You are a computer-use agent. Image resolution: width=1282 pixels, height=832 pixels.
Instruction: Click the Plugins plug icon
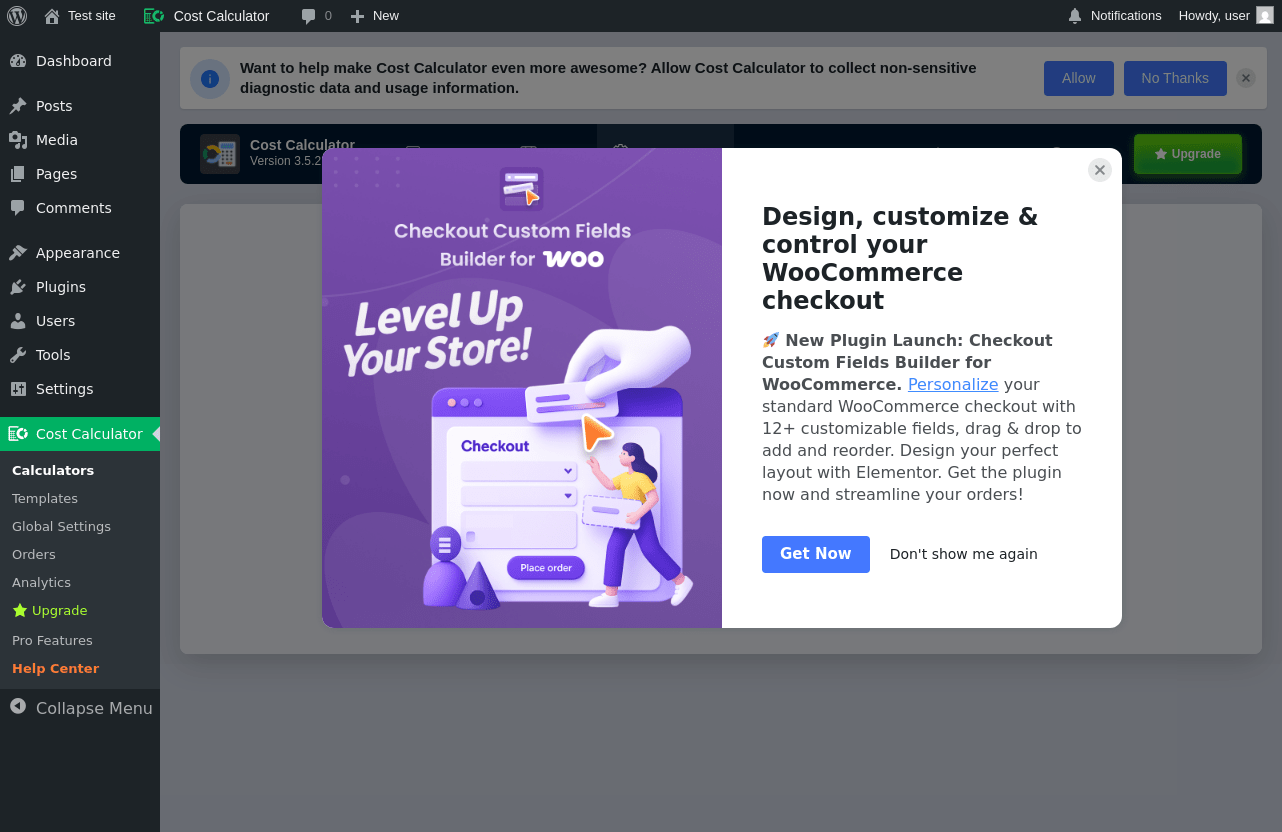pyautogui.click(x=18, y=287)
